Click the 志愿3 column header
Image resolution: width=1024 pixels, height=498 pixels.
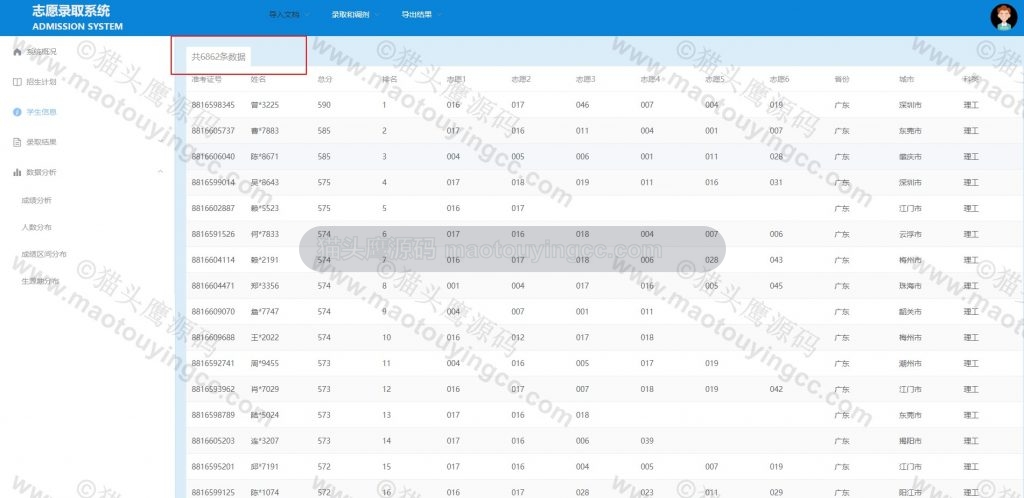[586, 79]
